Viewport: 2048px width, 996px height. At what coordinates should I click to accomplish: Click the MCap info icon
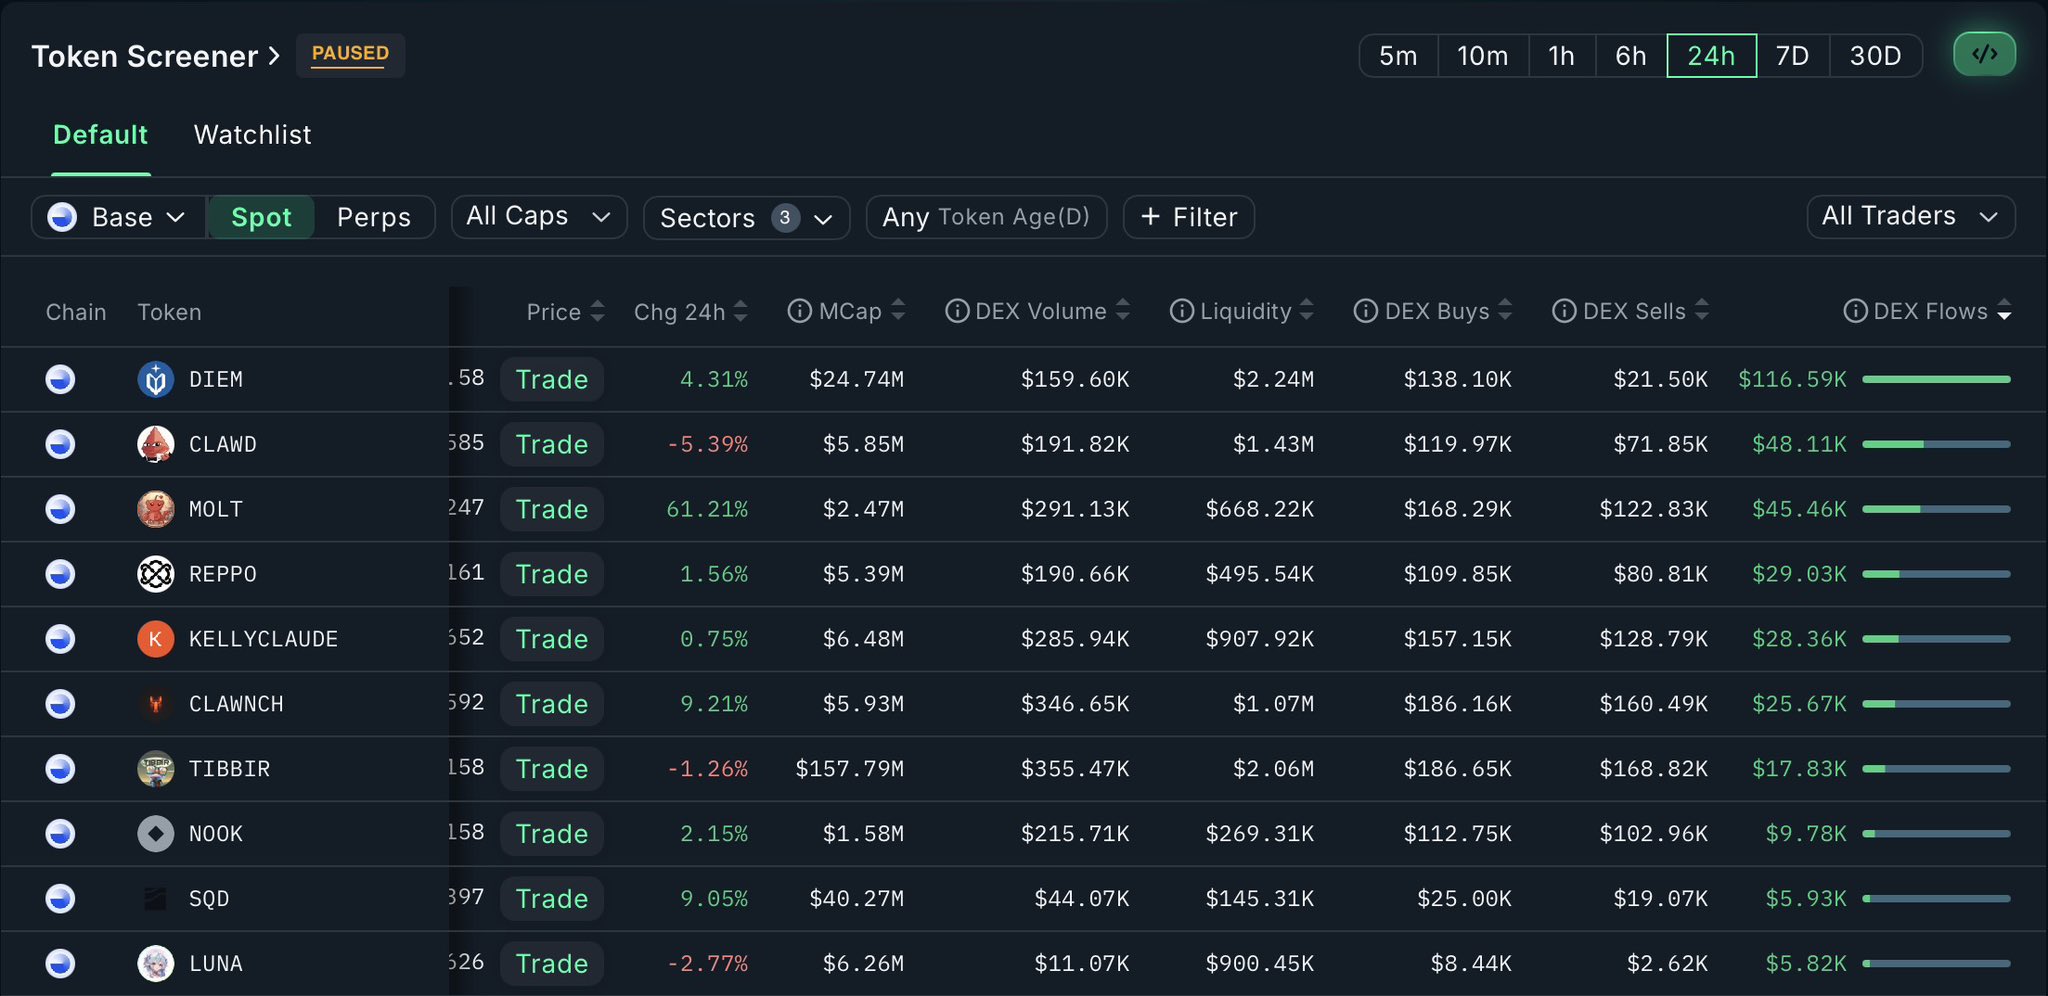pos(799,312)
